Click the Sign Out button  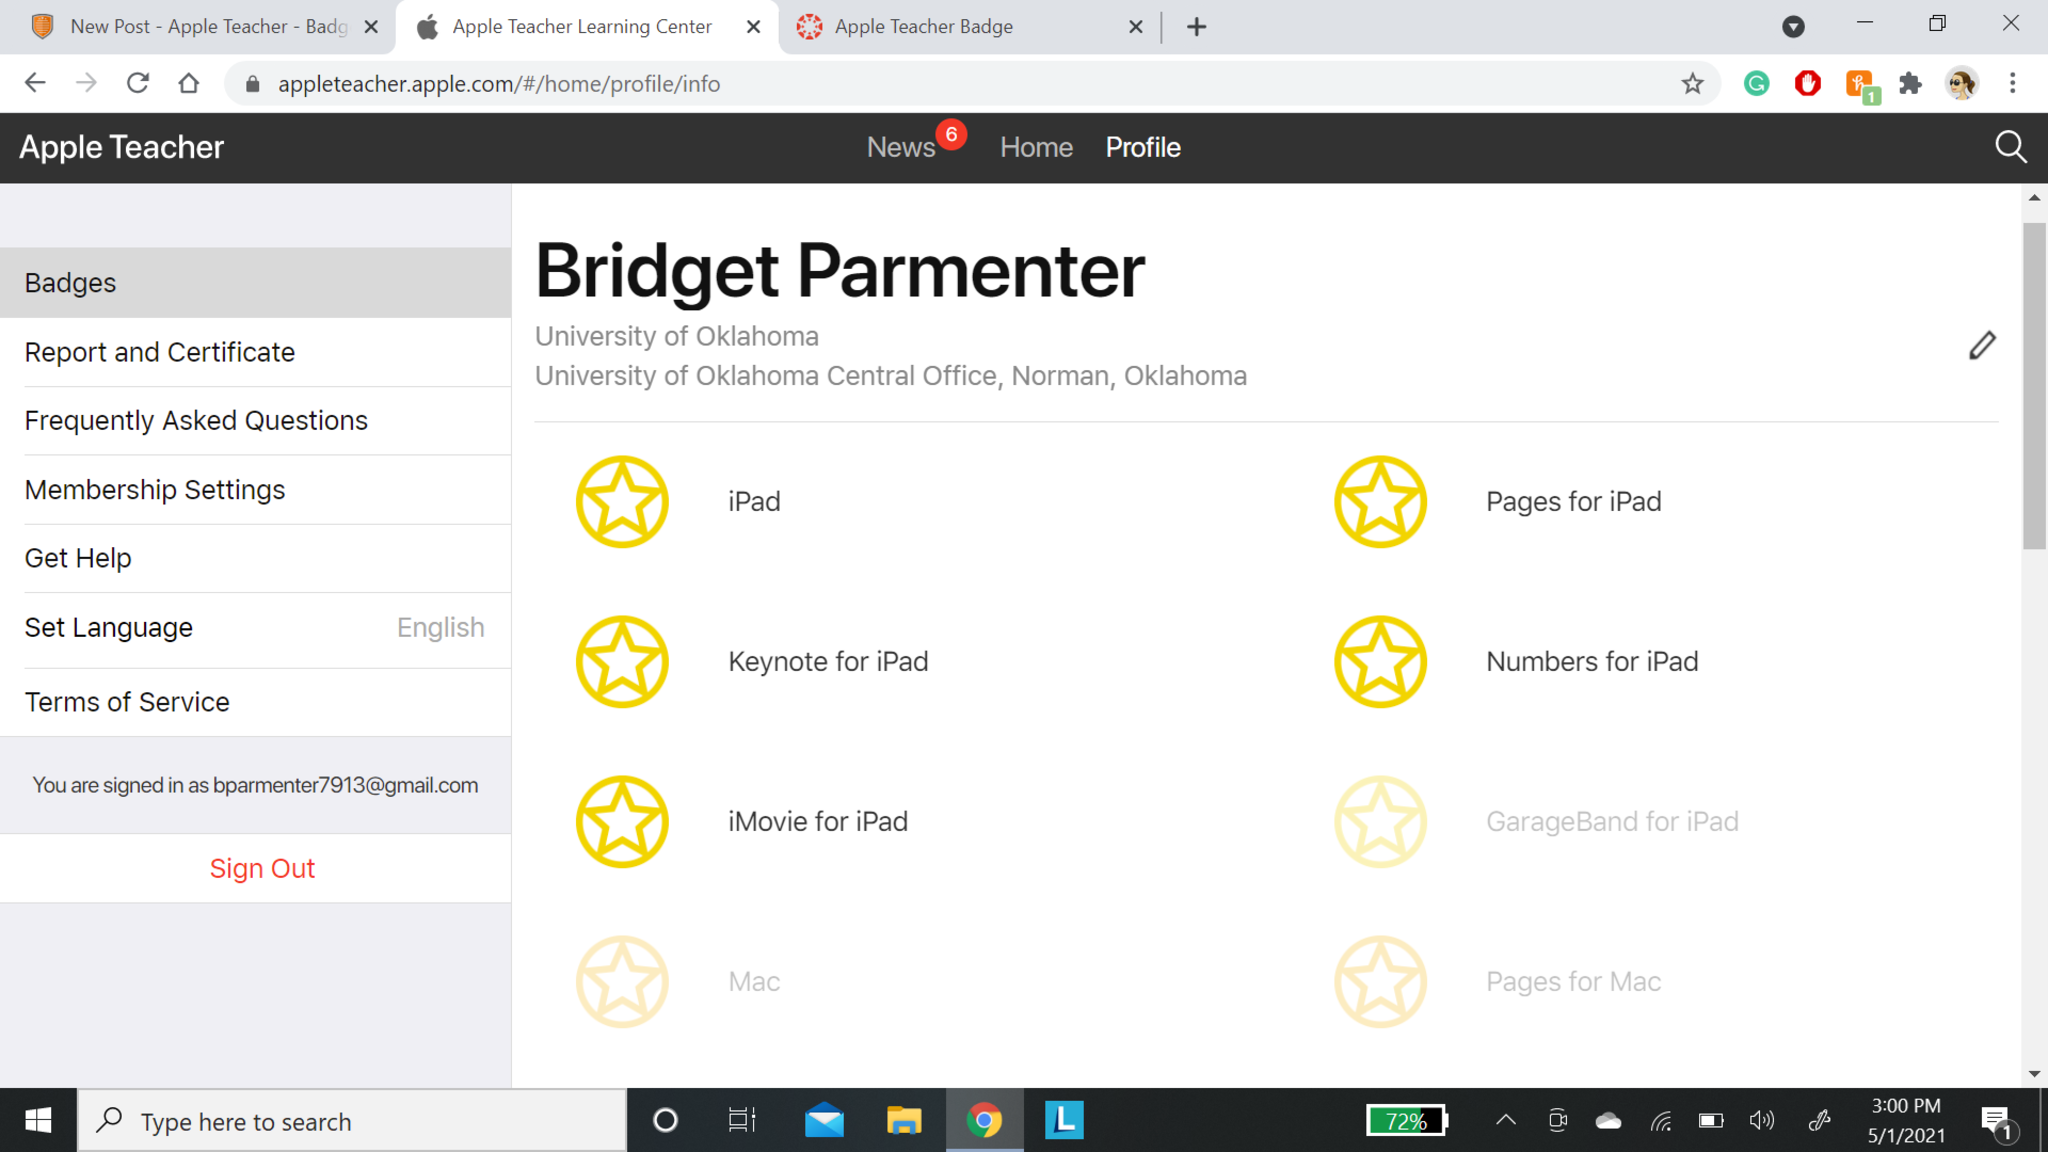[x=262, y=868]
